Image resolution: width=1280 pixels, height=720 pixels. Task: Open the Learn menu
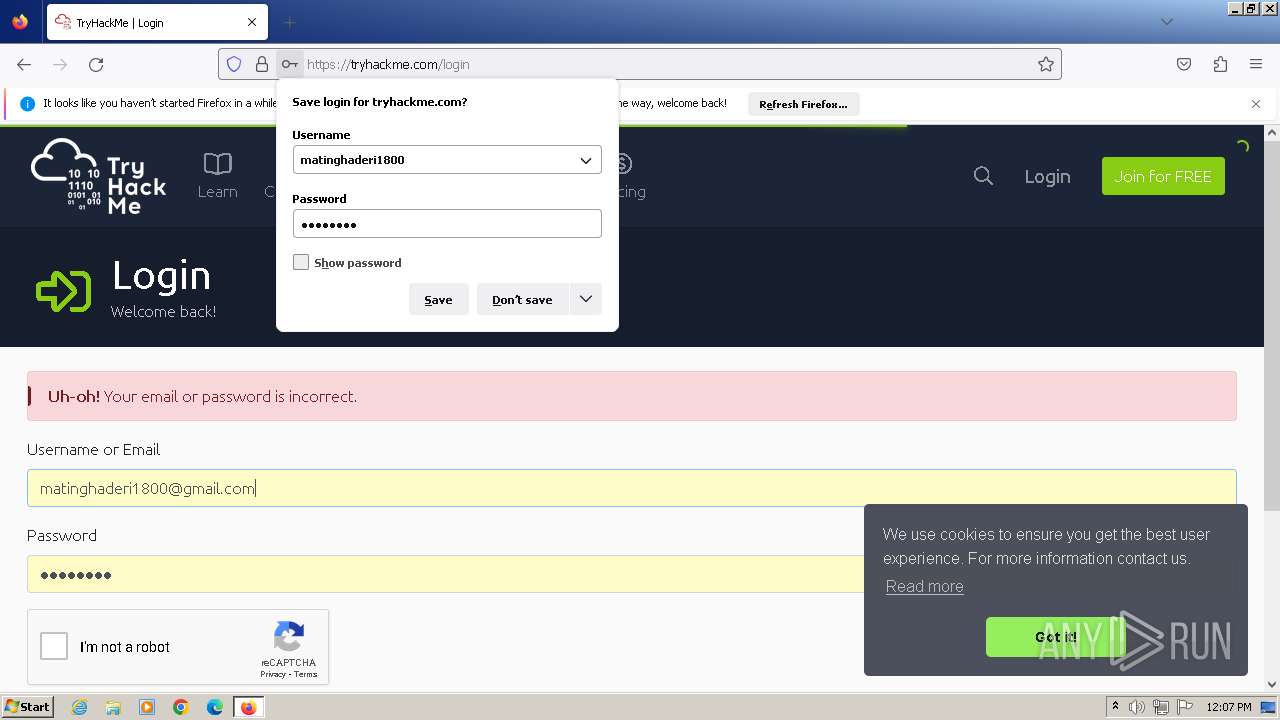(x=217, y=176)
